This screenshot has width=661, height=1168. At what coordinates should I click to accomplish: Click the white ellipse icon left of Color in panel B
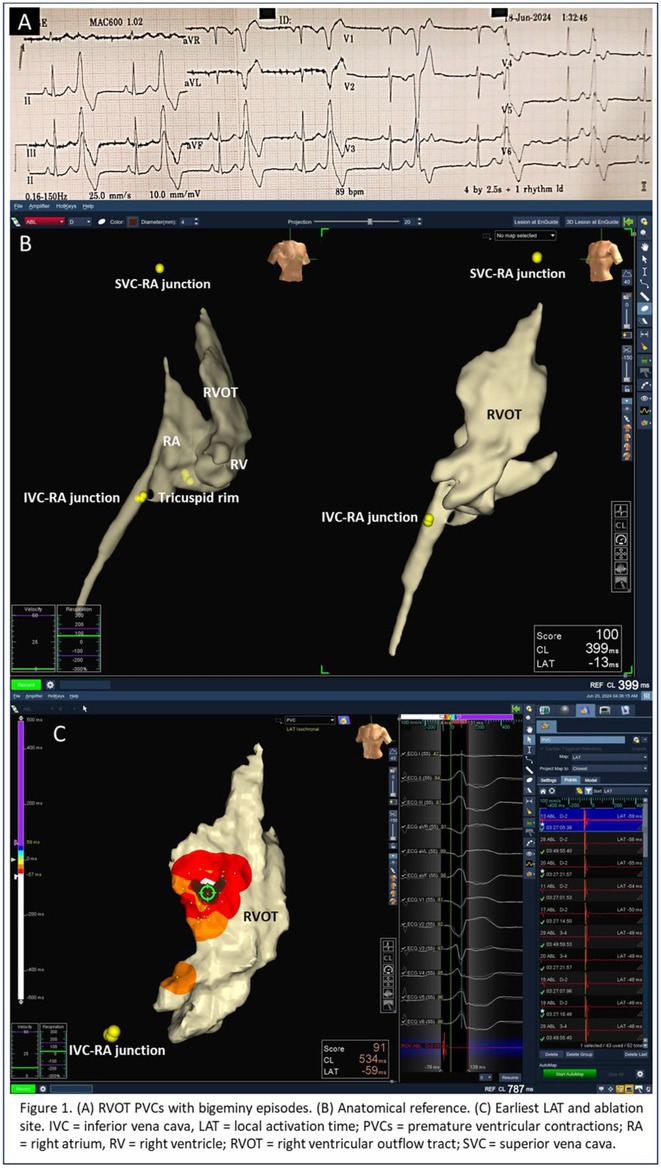(103, 222)
